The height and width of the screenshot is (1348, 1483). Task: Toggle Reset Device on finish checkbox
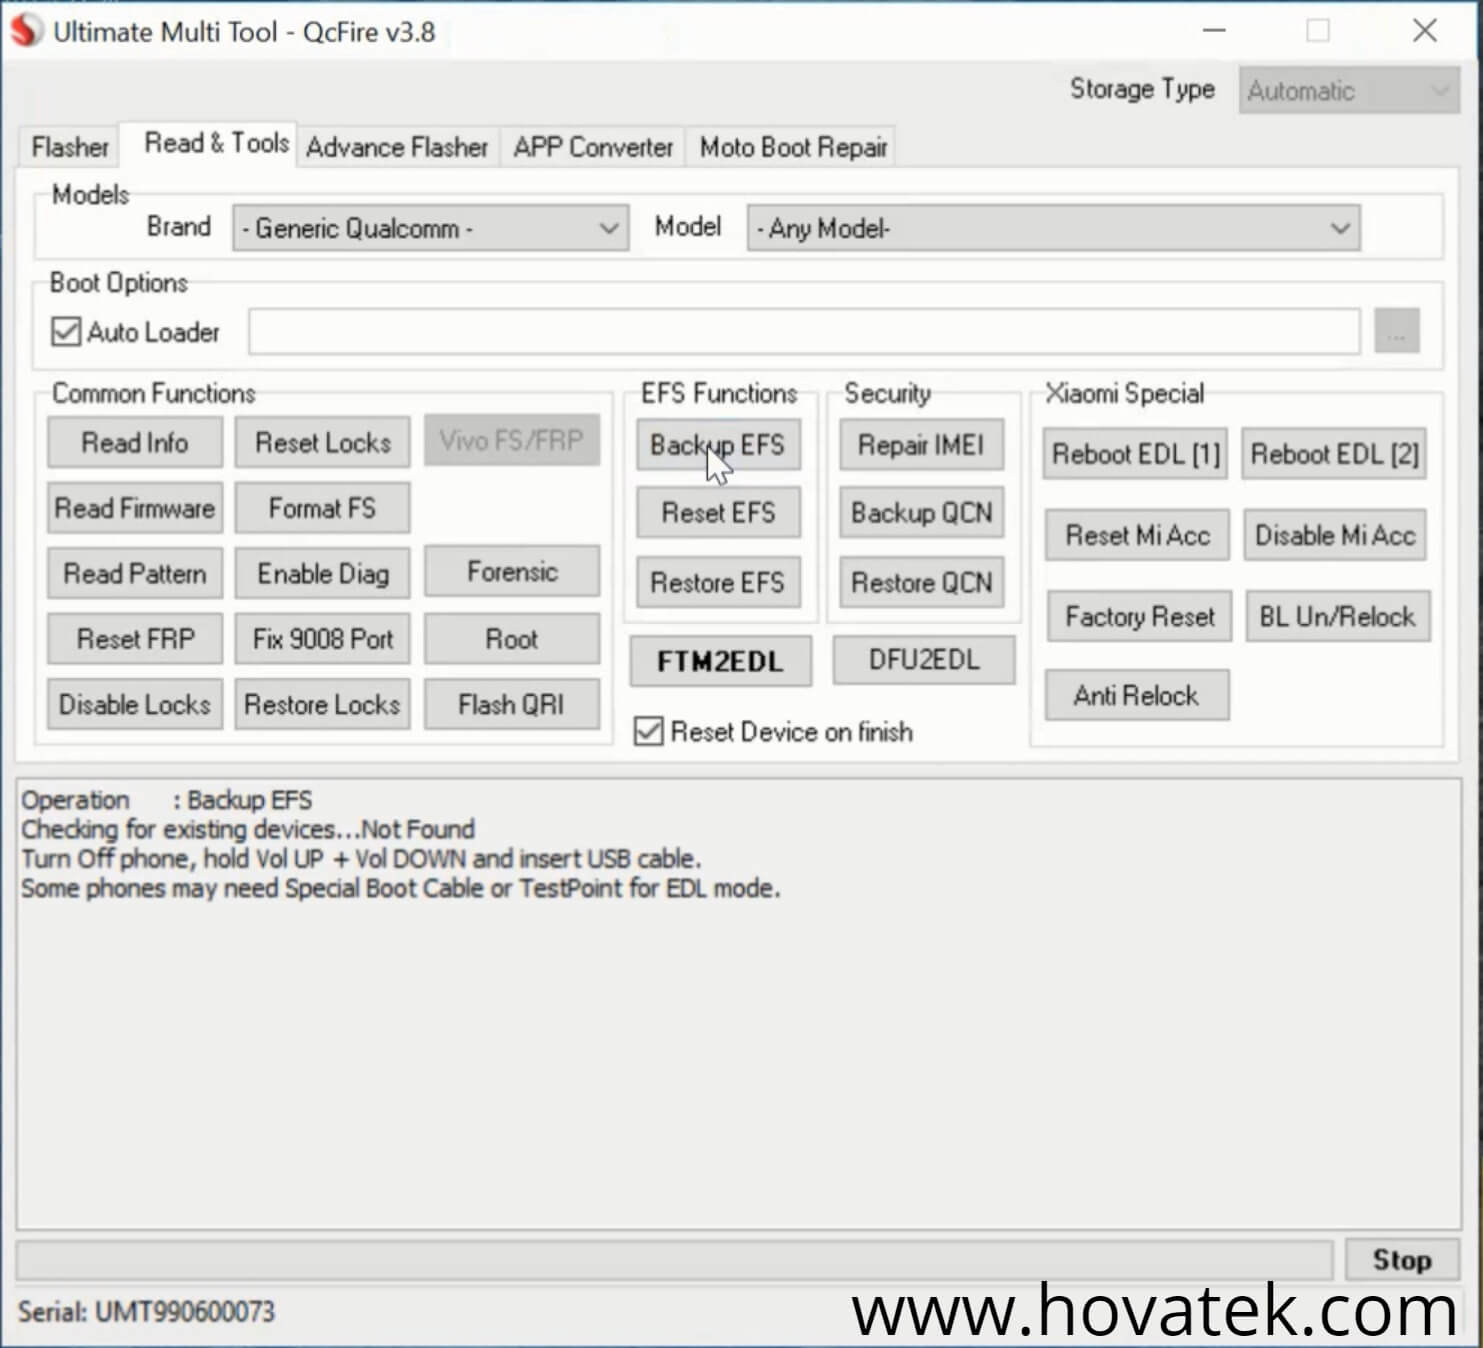pyautogui.click(x=649, y=731)
